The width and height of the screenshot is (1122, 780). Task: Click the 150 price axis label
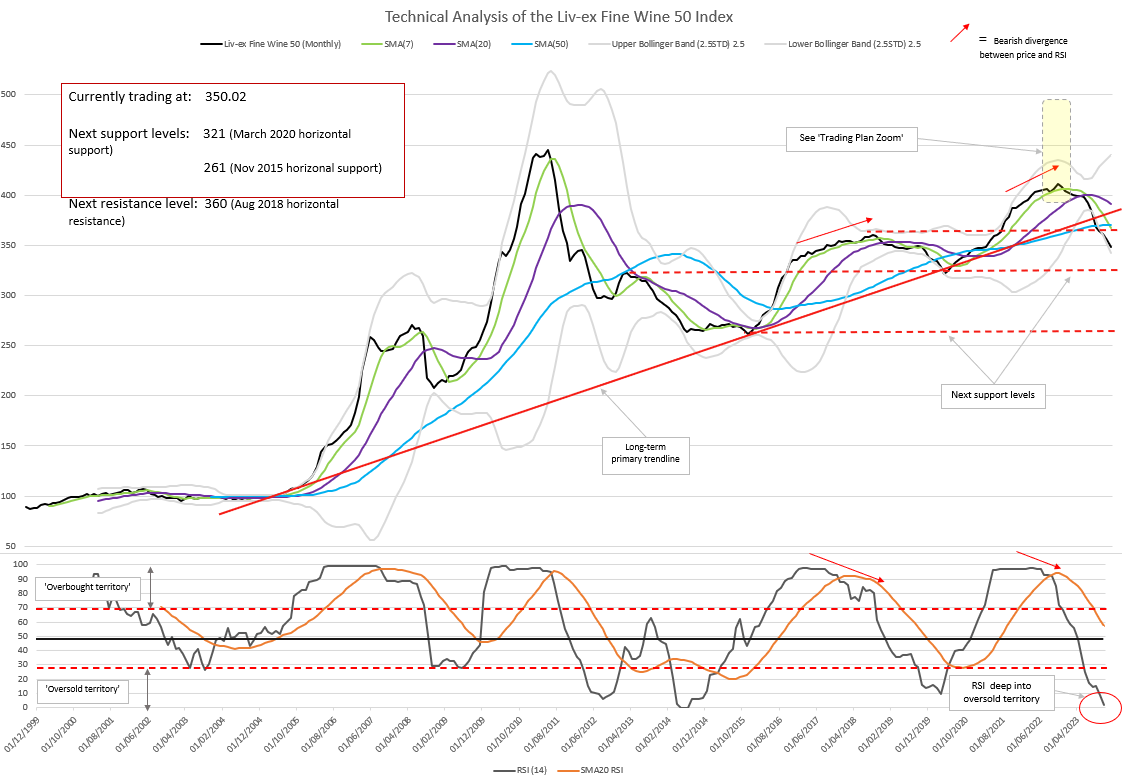click(9, 446)
